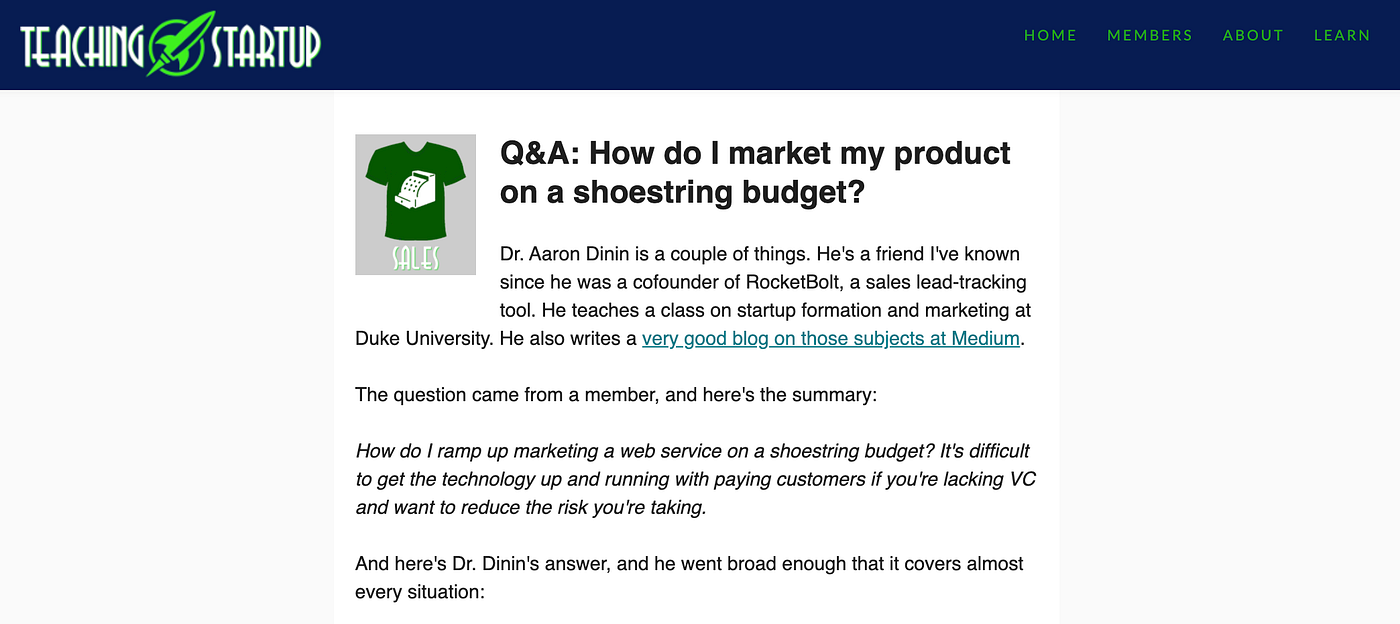
Task: Click the "SALES" label under the t-shirt
Action: [415, 258]
